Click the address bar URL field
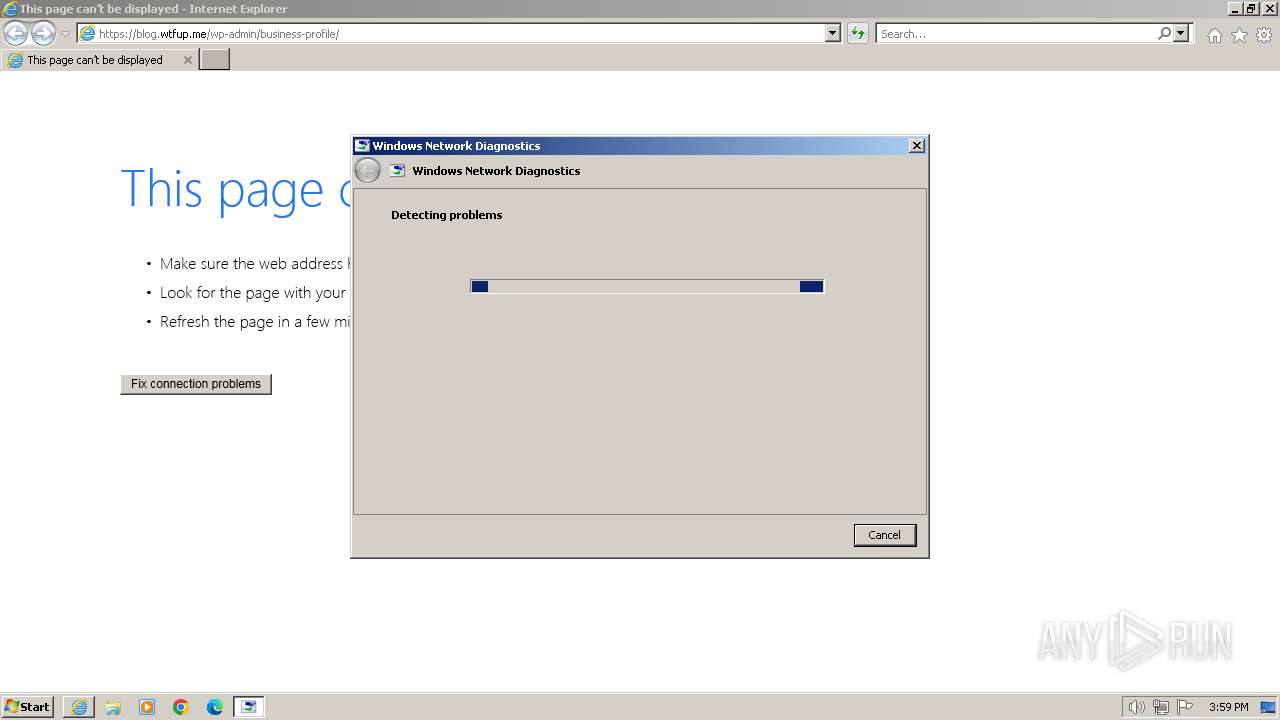Screen dimensions: 1280x720 coord(450,34)
